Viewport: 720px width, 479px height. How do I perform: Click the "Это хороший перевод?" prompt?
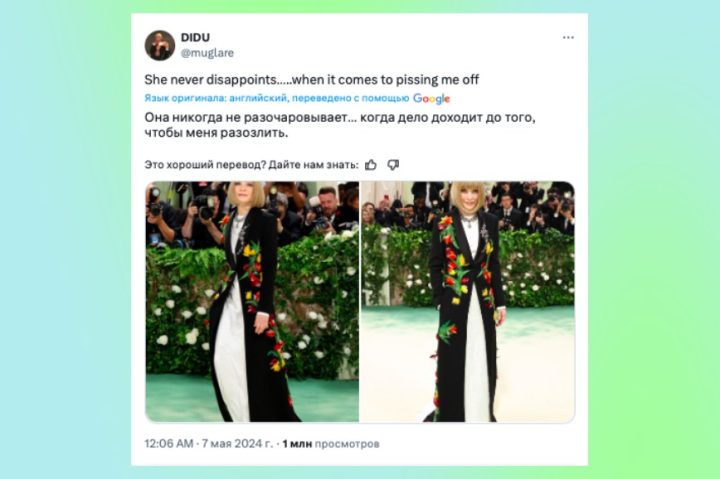(x=205, y=164)
